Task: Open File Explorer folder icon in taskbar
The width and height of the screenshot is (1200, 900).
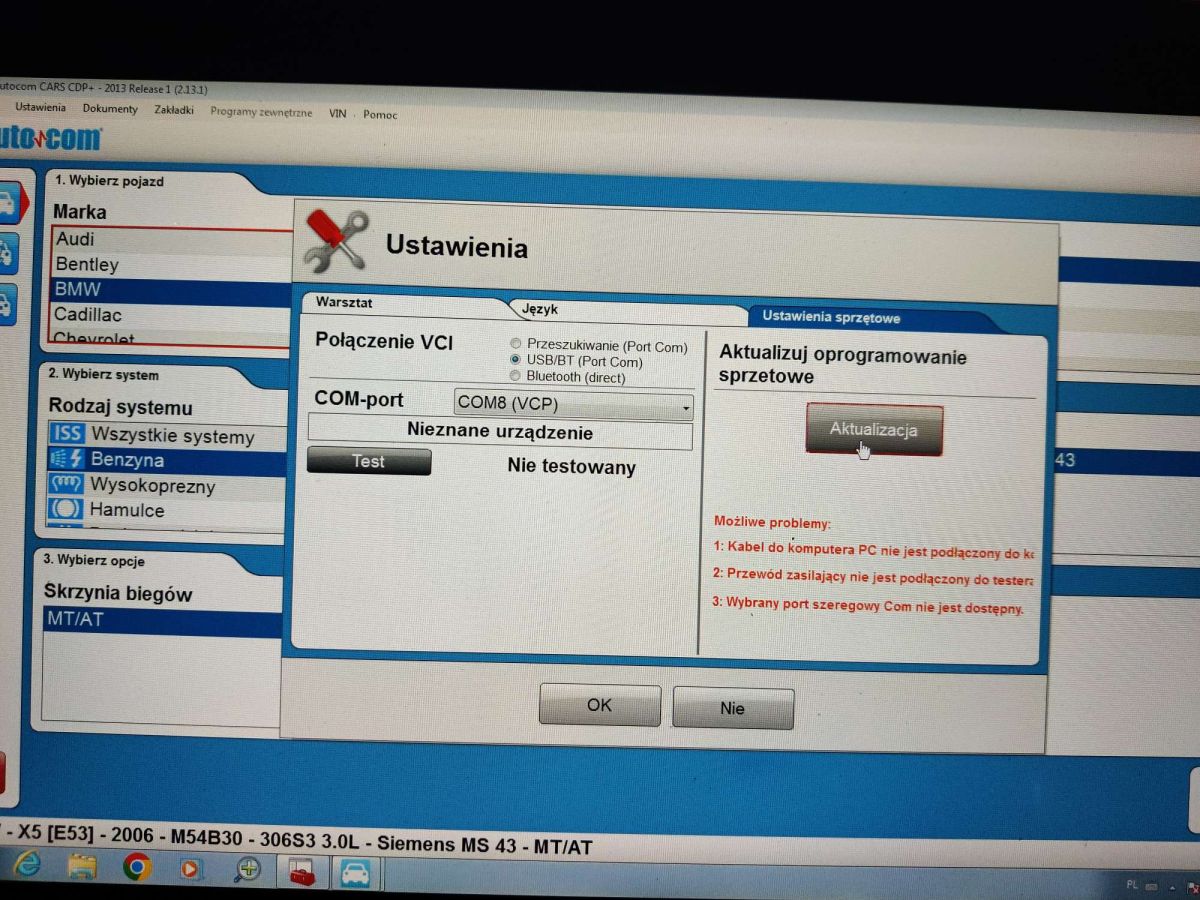Action: [x=82, y=867]
